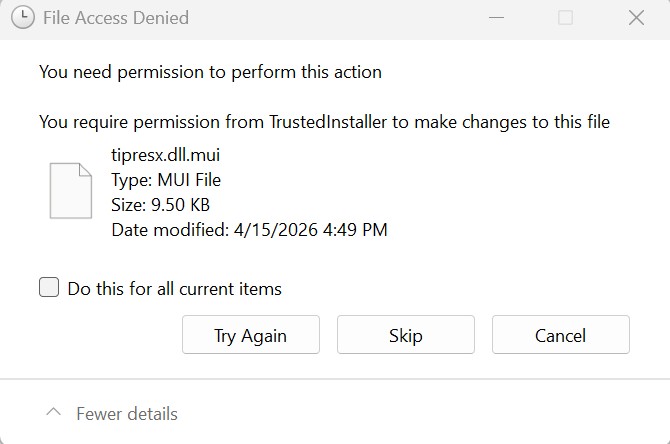The height and width of the screenshot is (444, 670).
Task: Click the "File Access Denied" title text
Action: click(116, 18)
